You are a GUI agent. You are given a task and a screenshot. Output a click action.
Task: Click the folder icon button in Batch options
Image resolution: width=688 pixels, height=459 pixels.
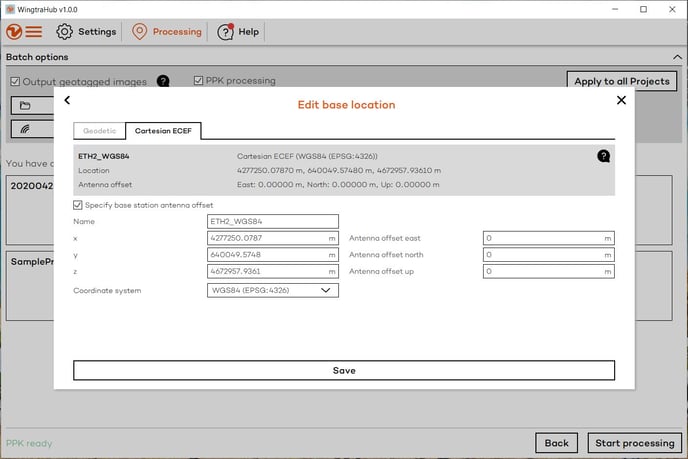(x=25, y=105)
